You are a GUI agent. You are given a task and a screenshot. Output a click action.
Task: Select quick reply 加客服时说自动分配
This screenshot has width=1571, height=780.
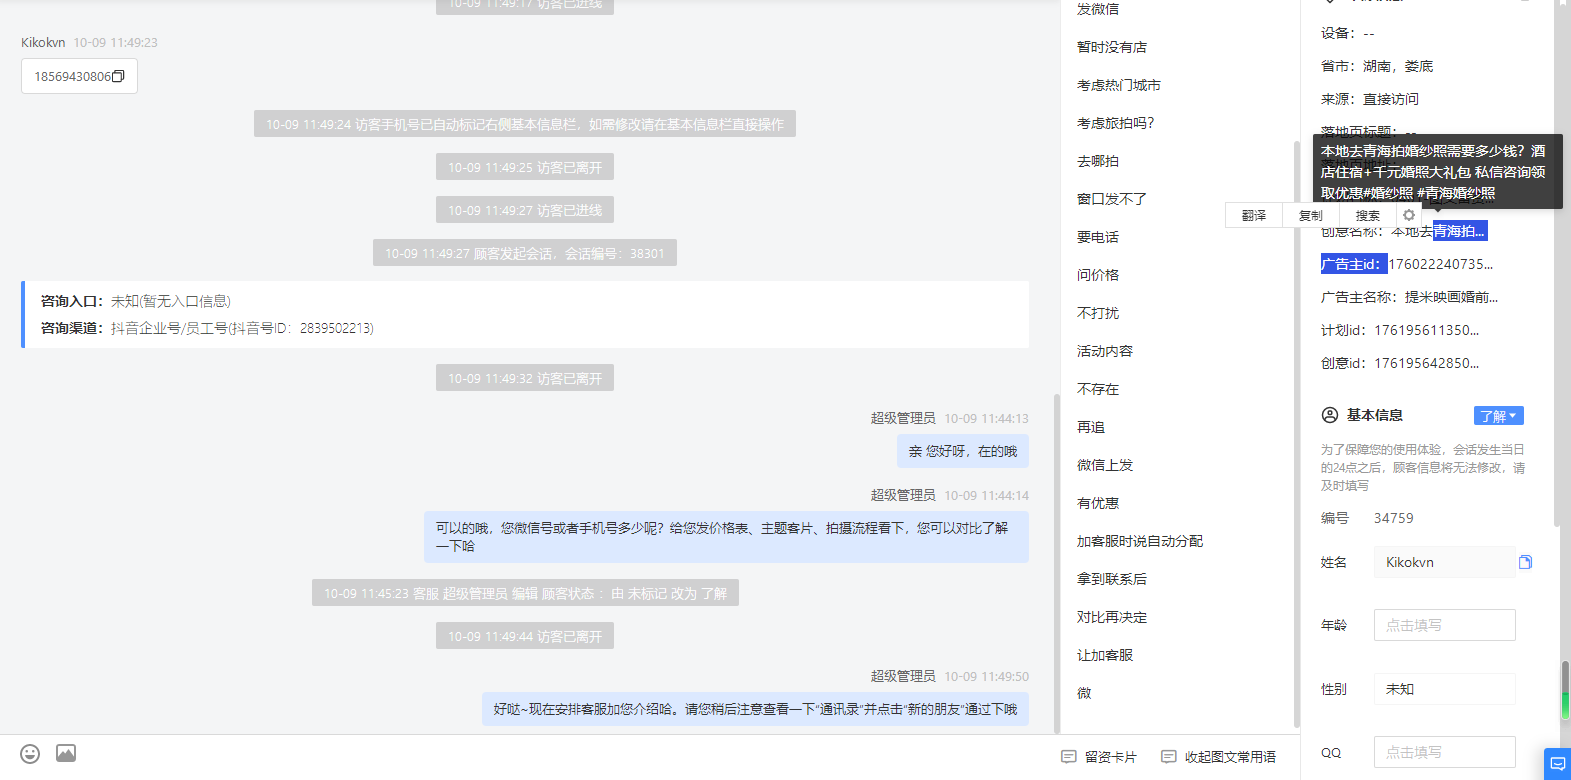[1140, 541]
